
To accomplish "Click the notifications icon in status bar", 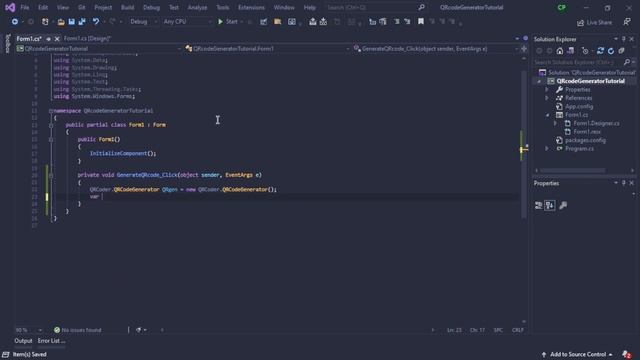I will click(627, 354).
